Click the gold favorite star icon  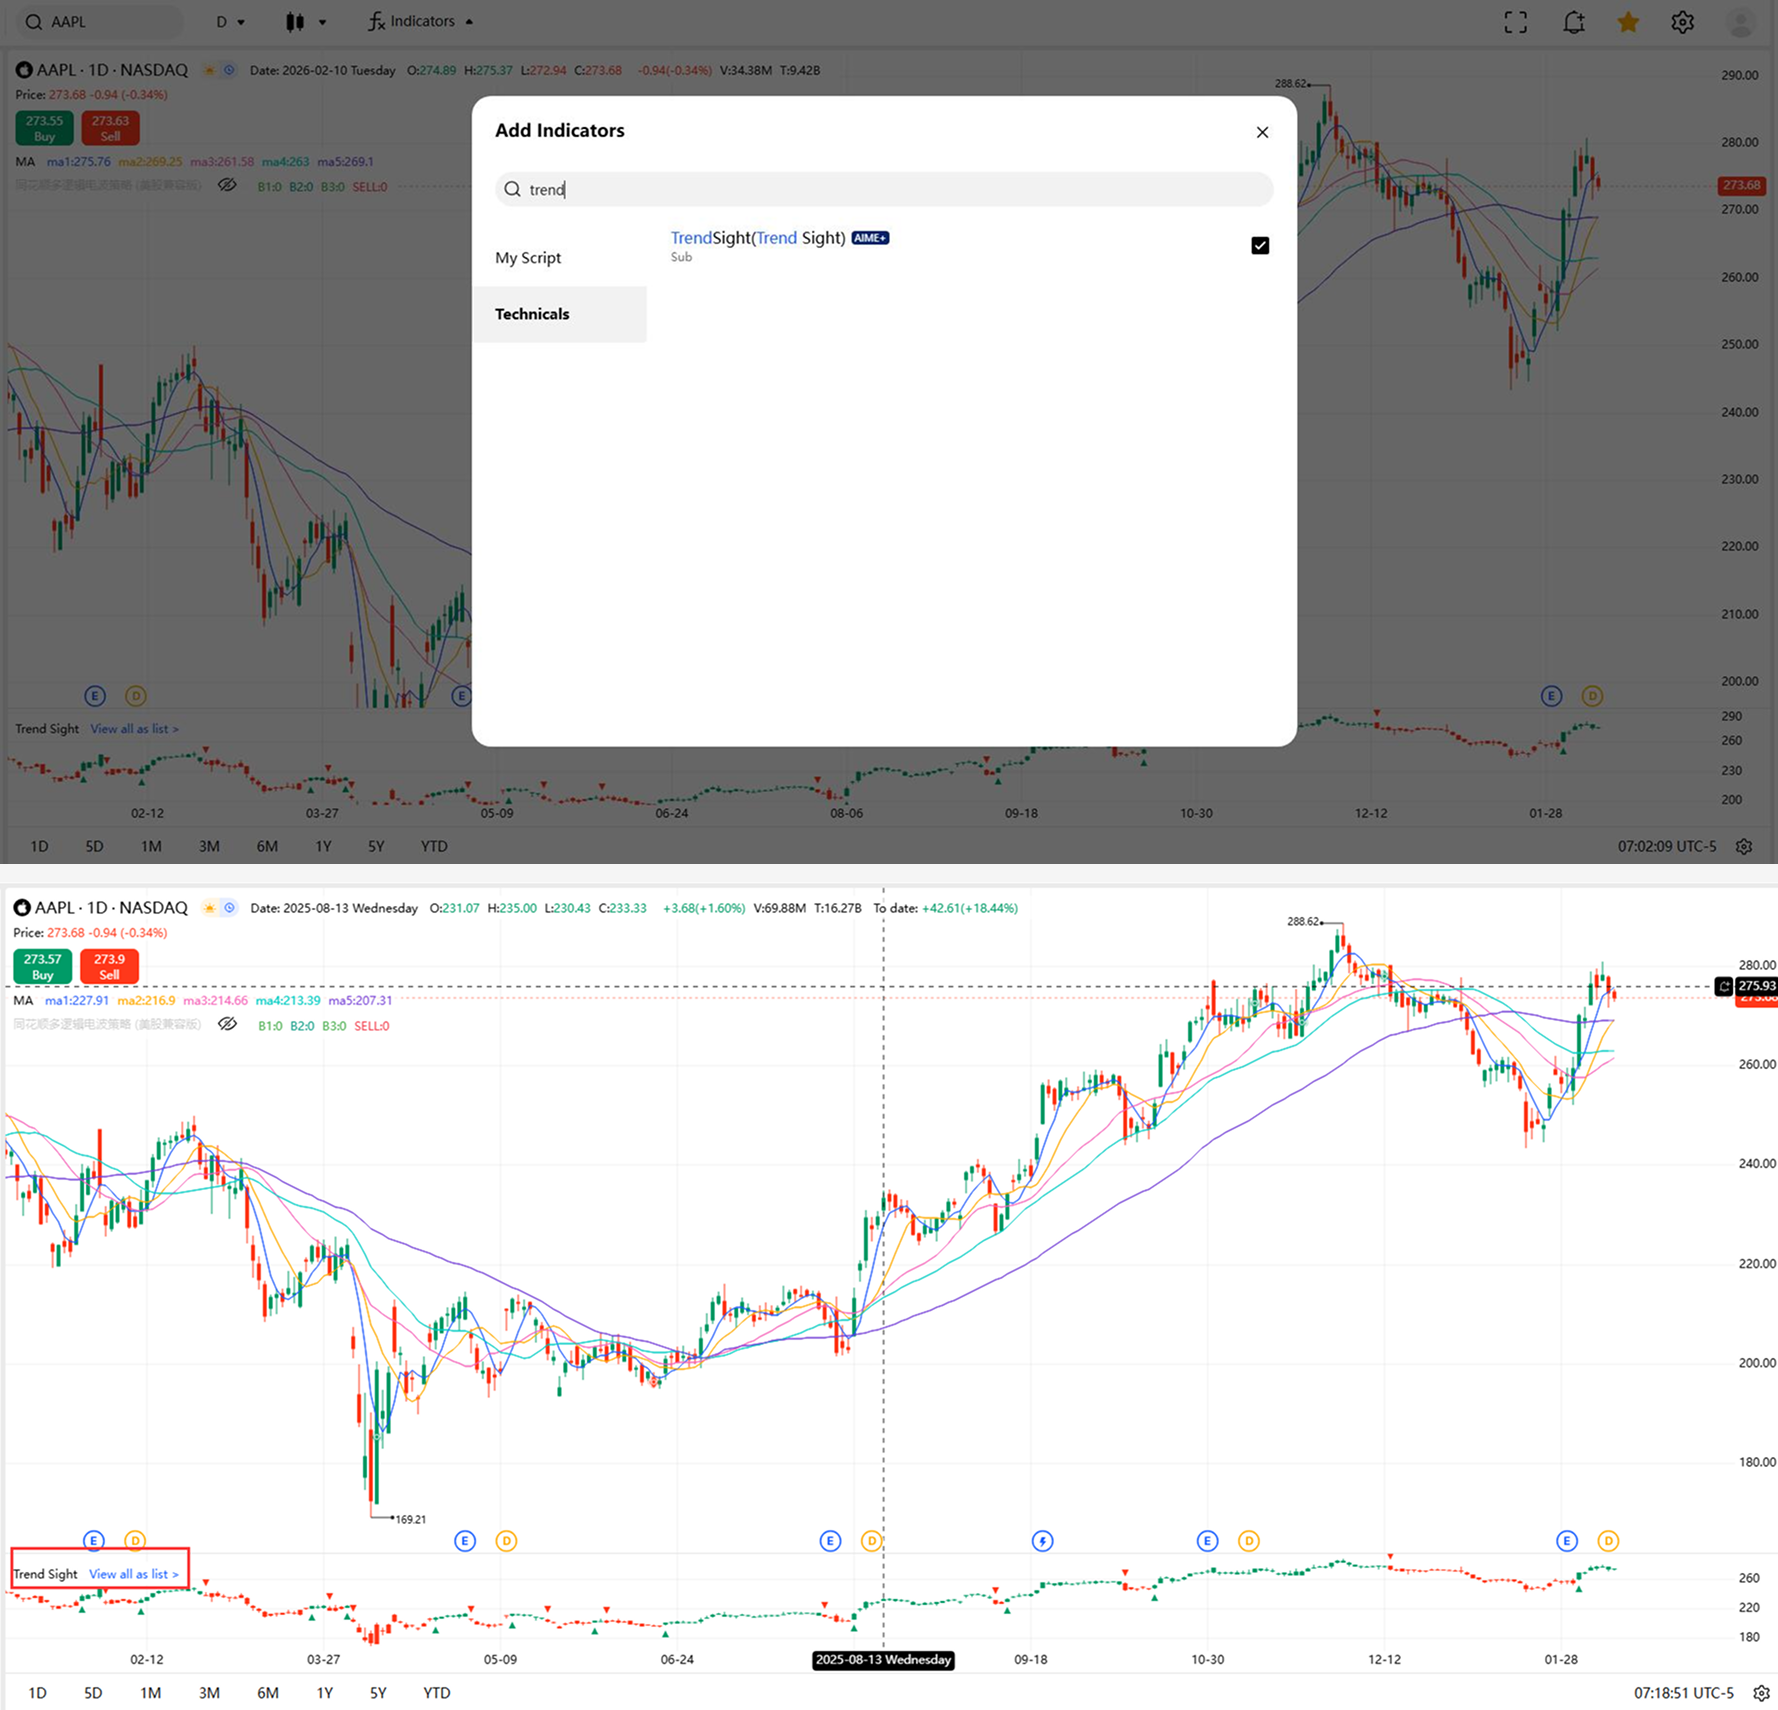click(1628, 22)
